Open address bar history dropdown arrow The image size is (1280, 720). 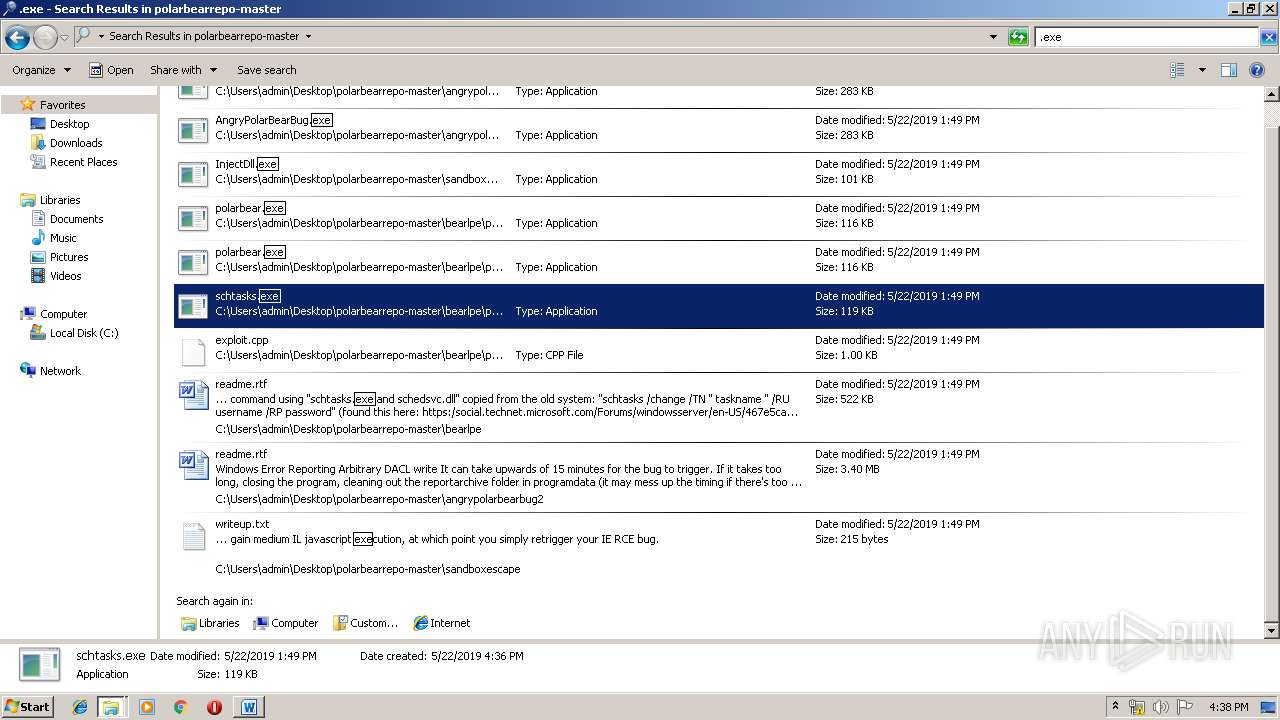click(x=993, y=37)
